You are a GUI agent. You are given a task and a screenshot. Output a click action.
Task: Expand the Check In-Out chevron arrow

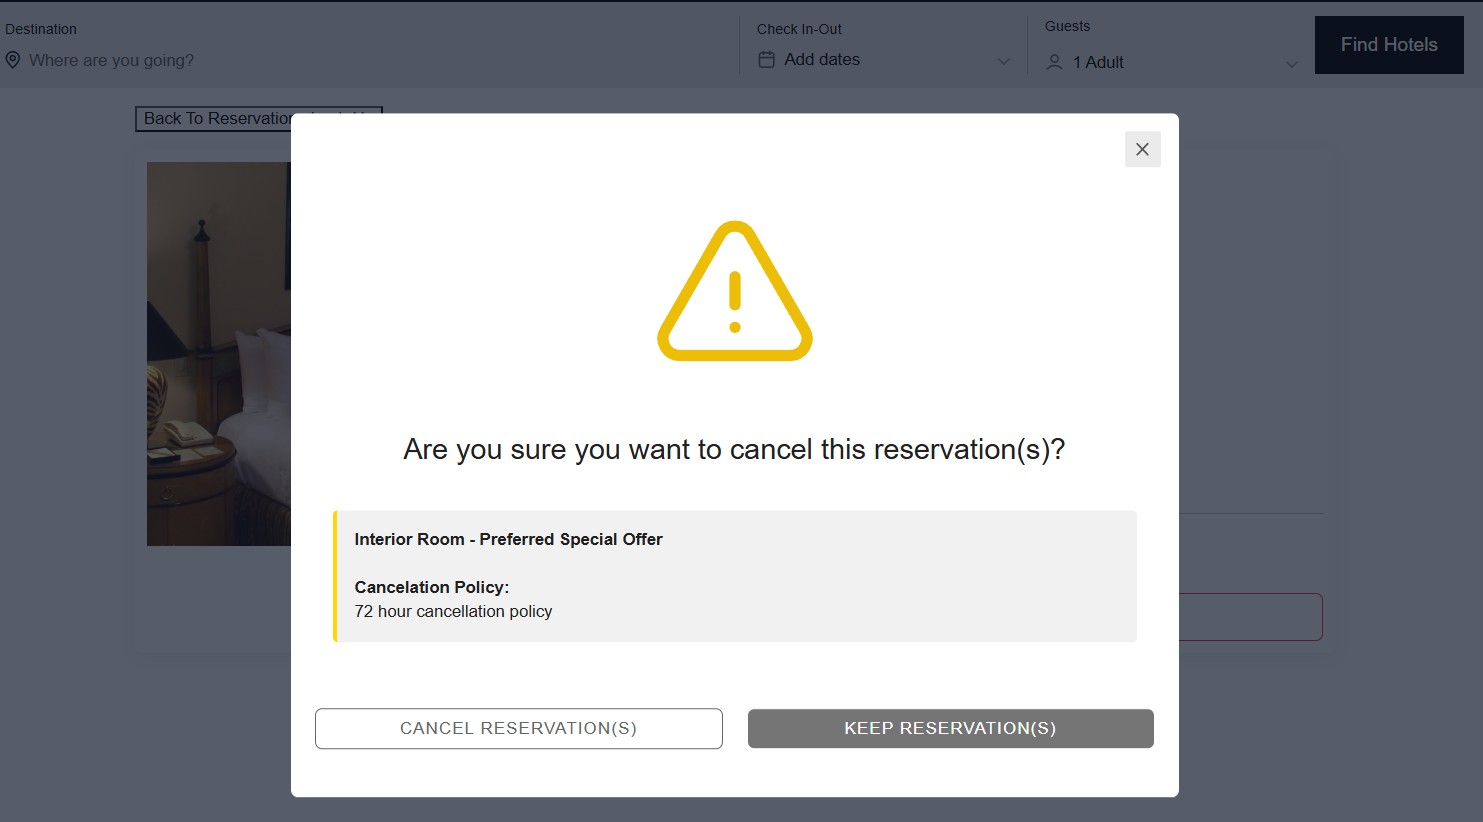[1004, 62]
